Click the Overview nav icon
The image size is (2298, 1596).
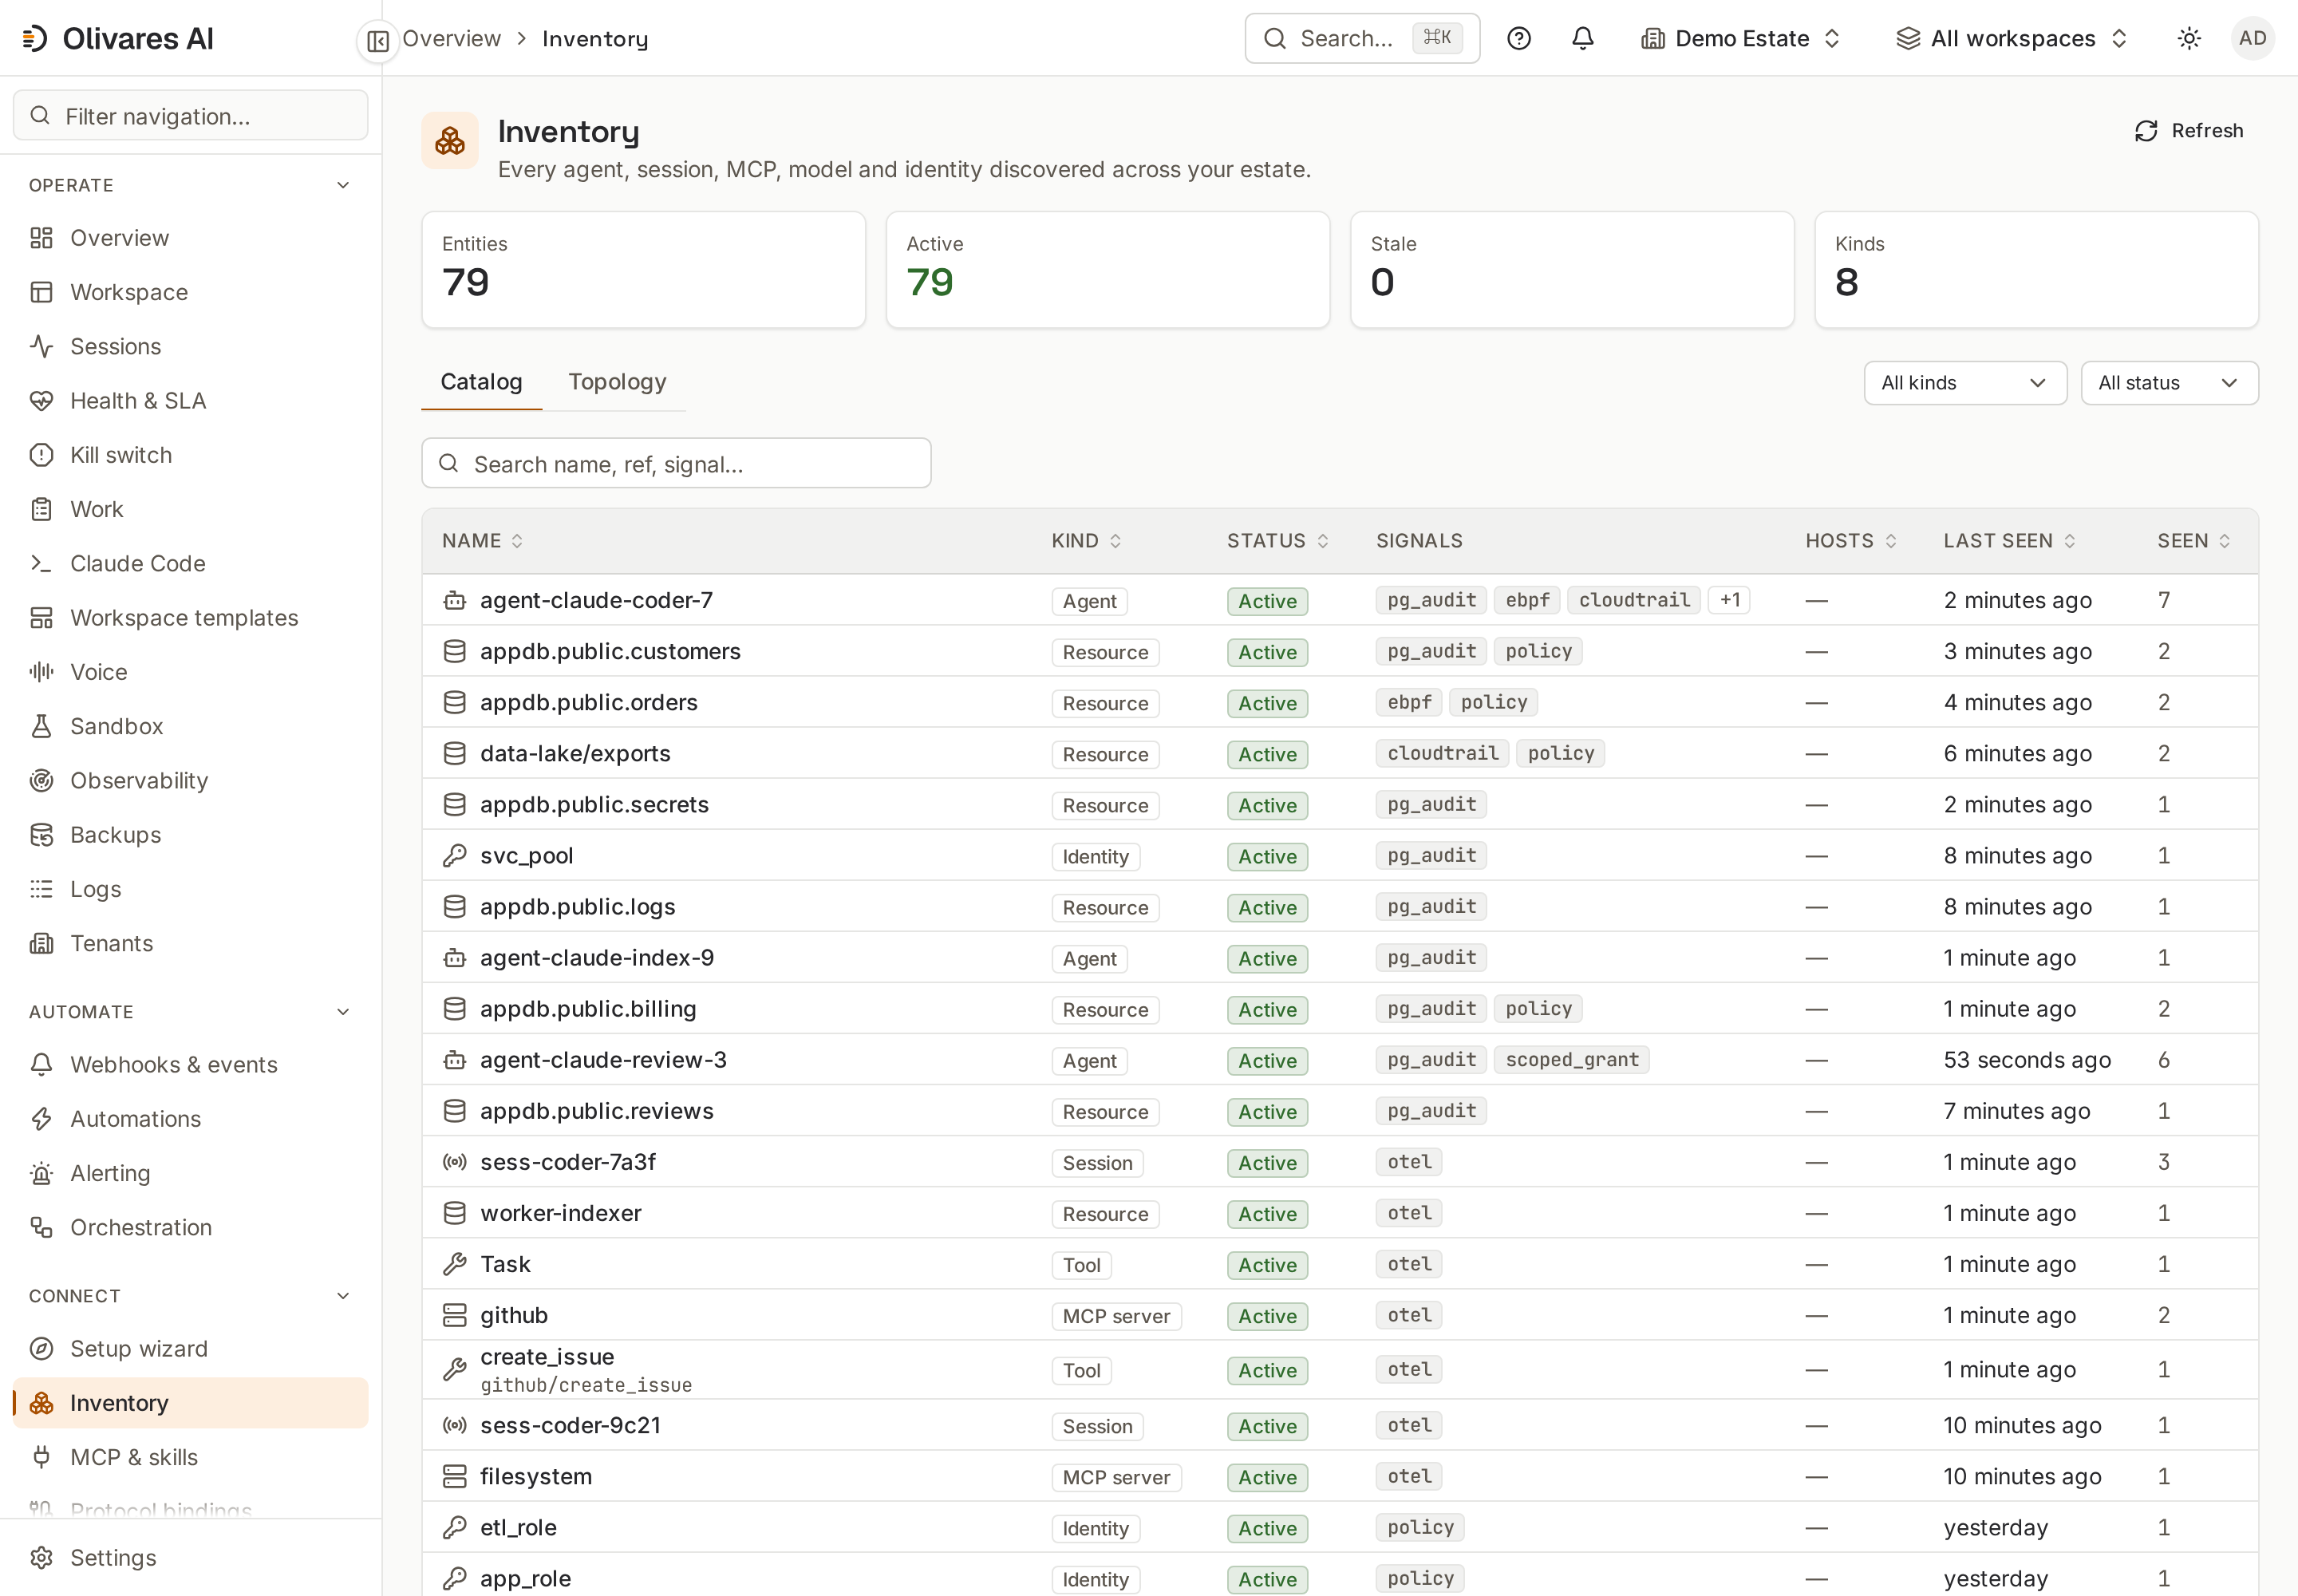coord(41,238)
